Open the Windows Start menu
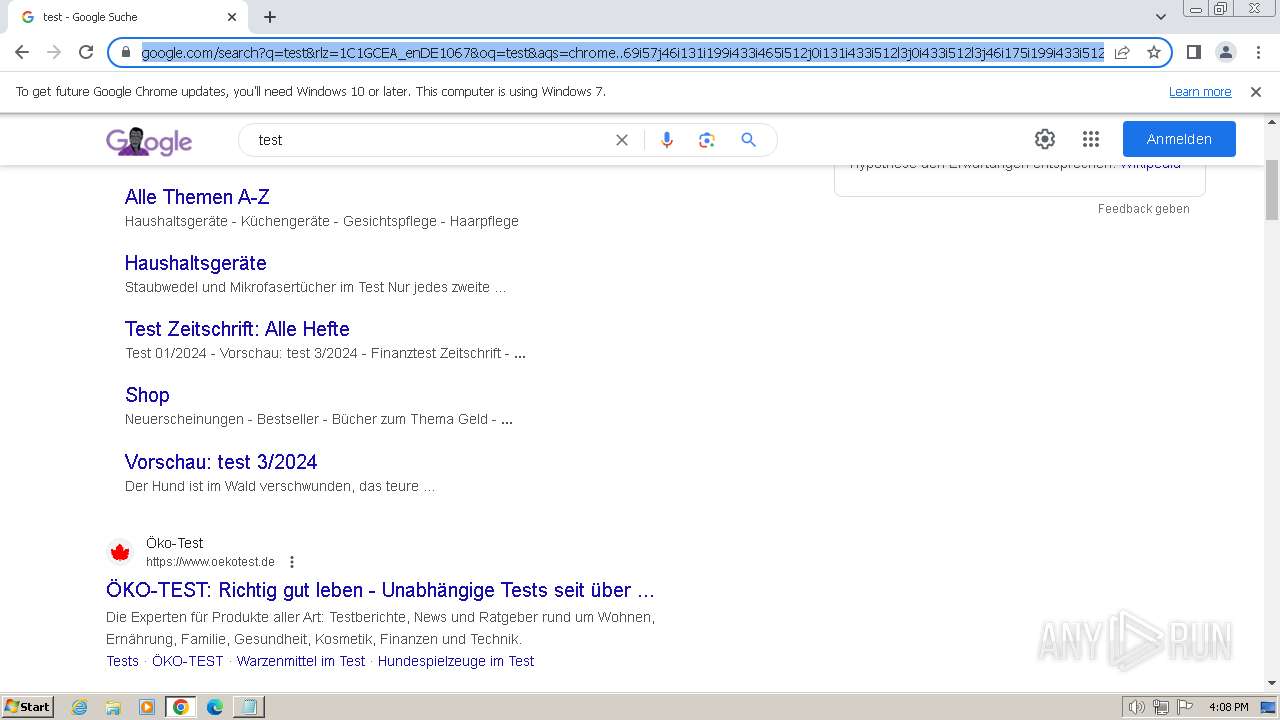1280x720 pixels. click(x=28, y=707)
